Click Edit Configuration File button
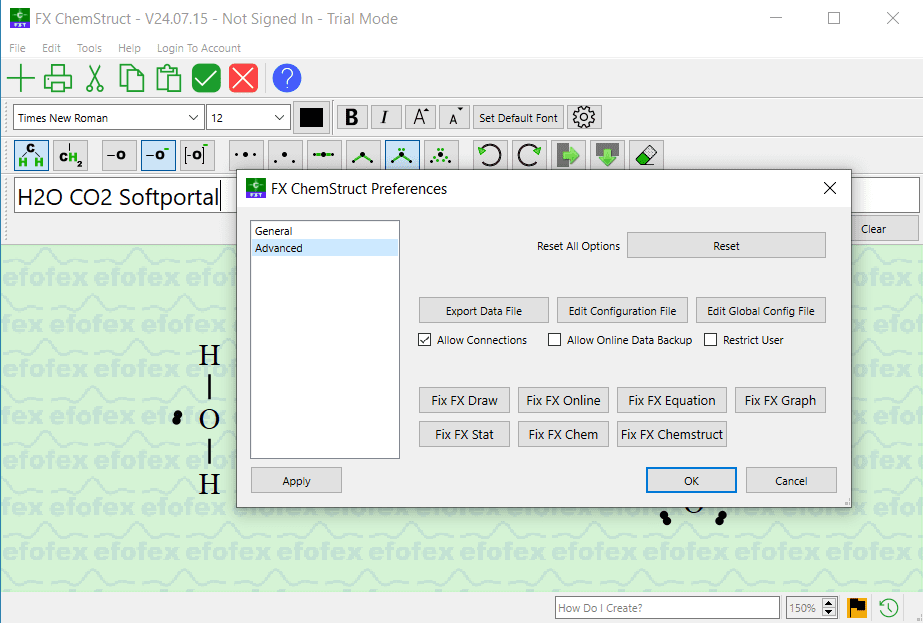The image size is (923, 623). click(622, 310)
